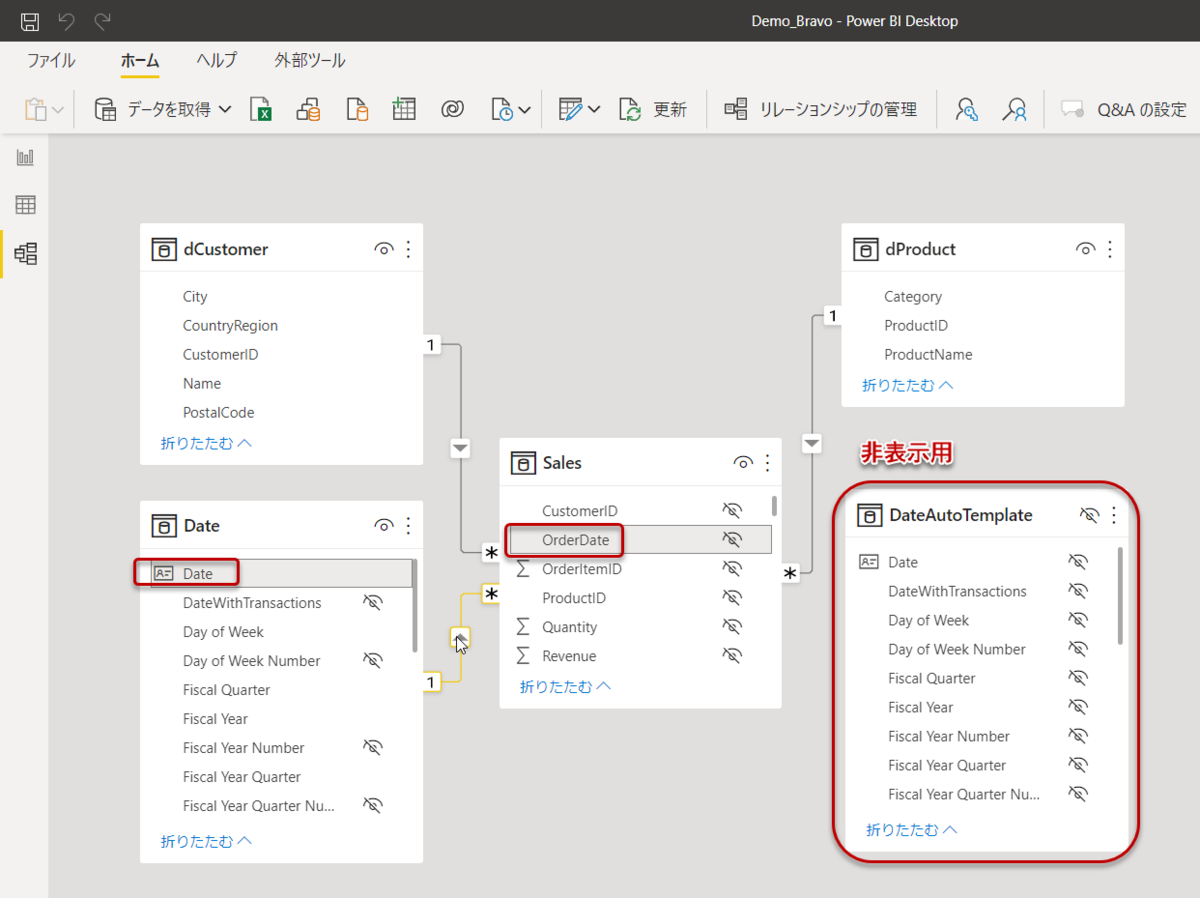Screen dimensions: 1200x898
Task: Undo the last action
Action: tap(66, 21)
